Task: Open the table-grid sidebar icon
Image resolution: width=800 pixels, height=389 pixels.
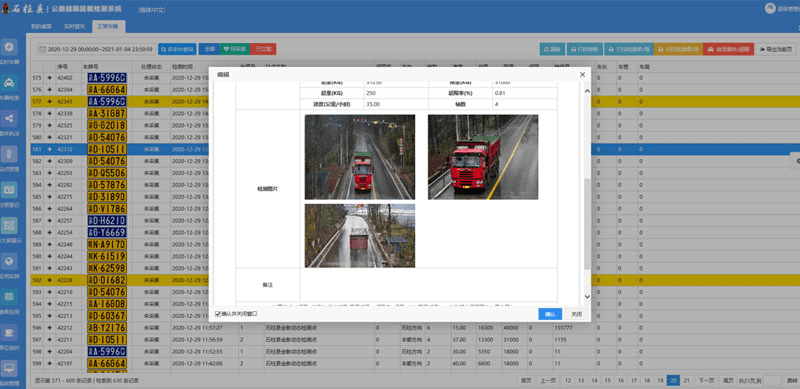Action: 9,297
